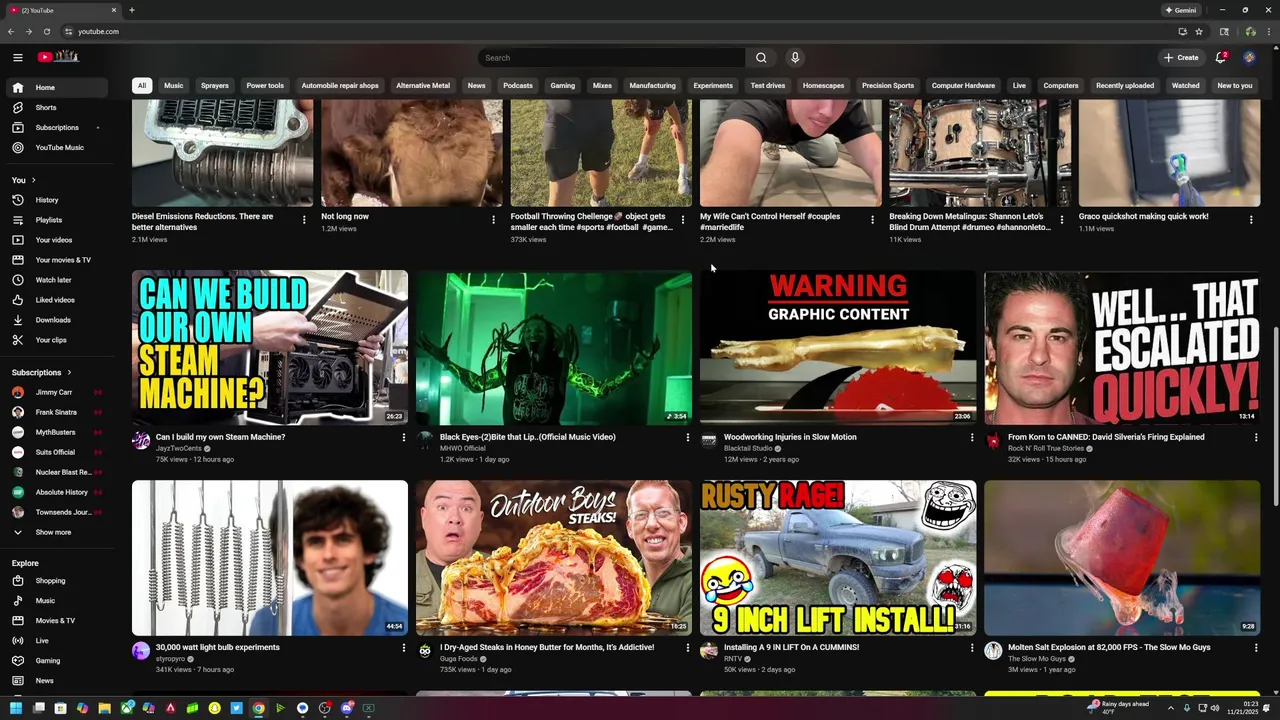The height and width of the screenshot is (720, 1280).
Task: Click the YouTube logo
Action: click(57, 58)
